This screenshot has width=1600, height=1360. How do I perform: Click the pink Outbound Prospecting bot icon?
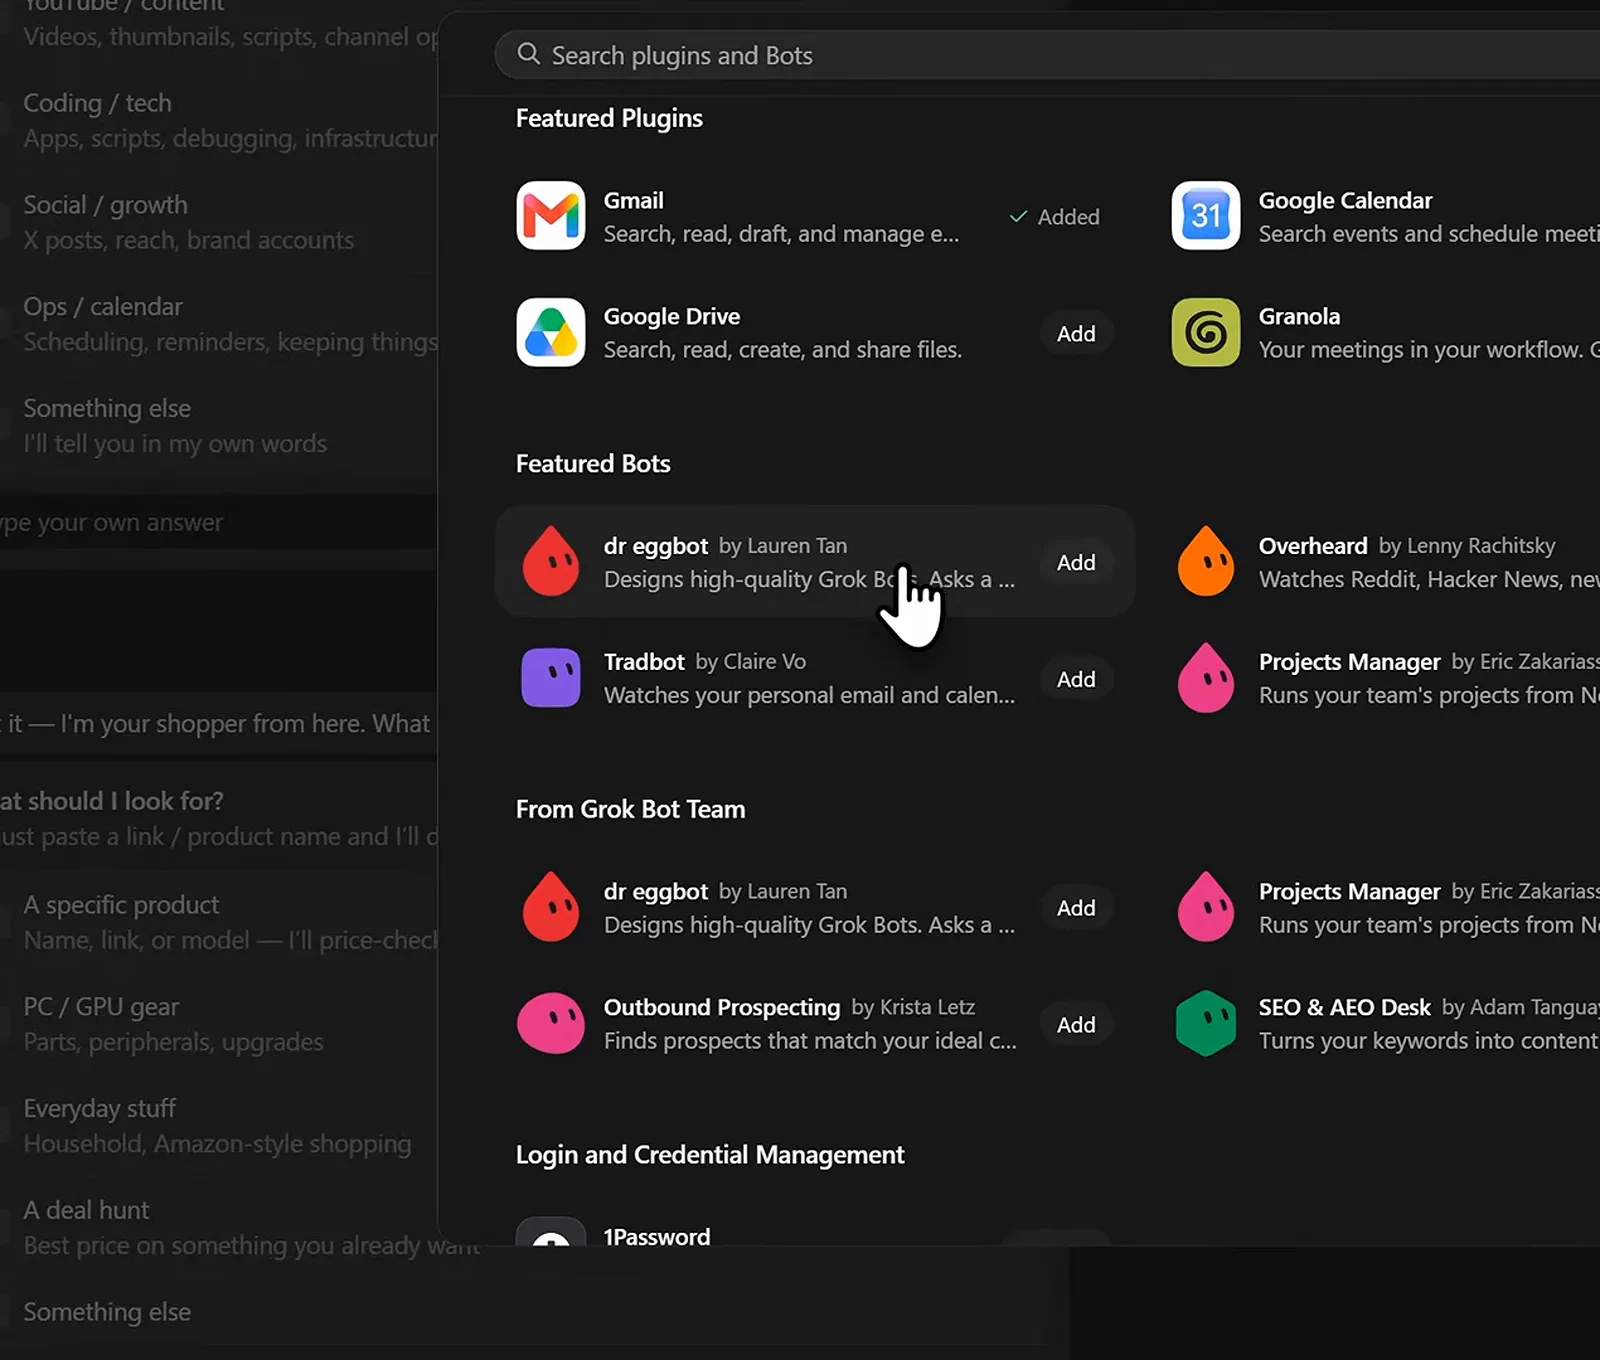550,1024
